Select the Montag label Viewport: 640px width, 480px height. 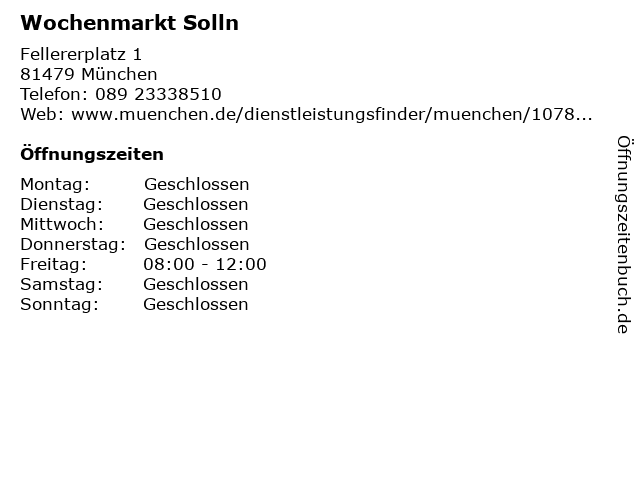click(55, 184)
